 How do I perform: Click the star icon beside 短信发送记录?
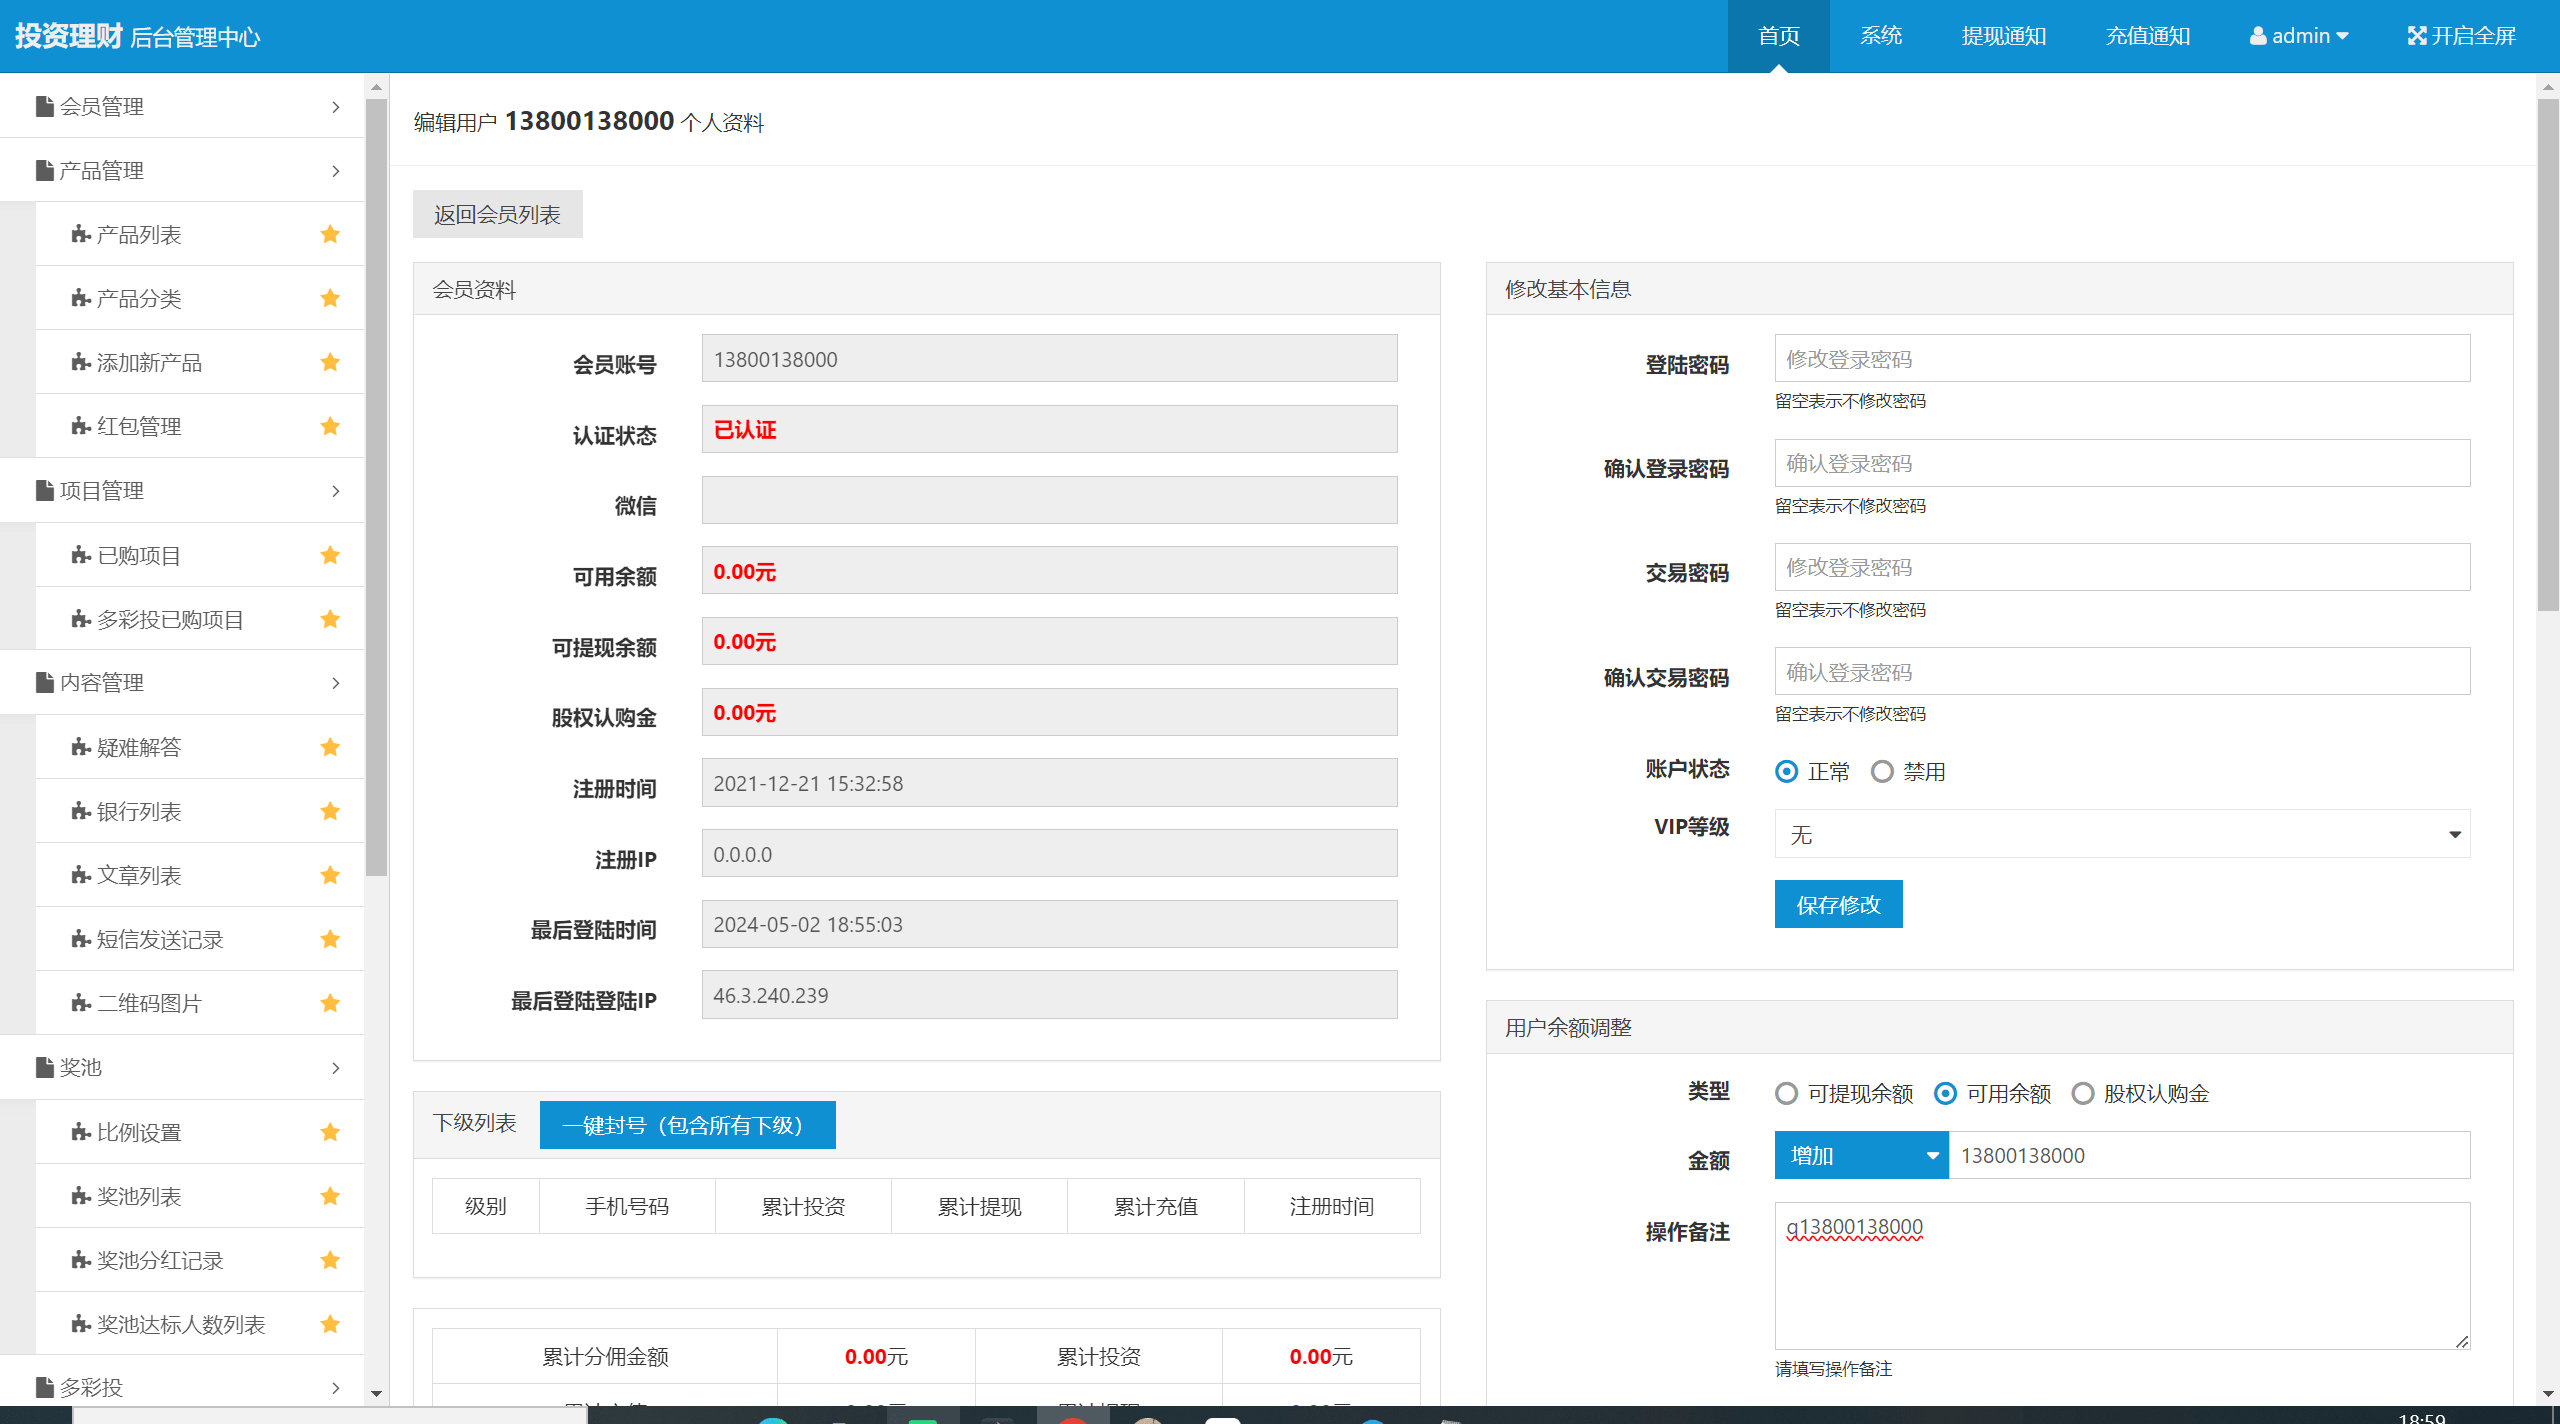[x=330, y=939]
